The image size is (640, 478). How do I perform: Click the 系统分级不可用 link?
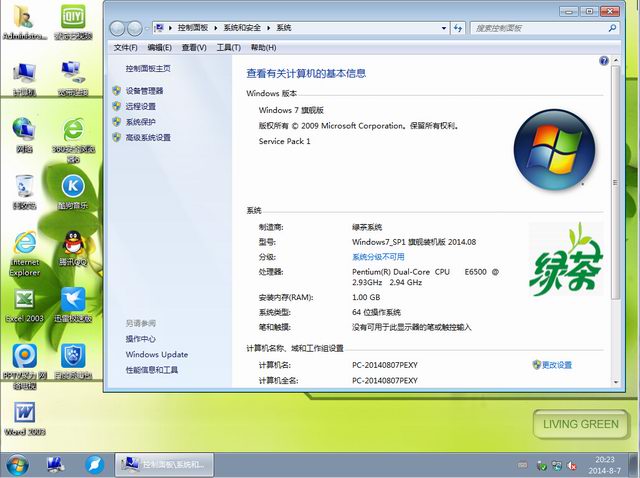tap(378, 257)
